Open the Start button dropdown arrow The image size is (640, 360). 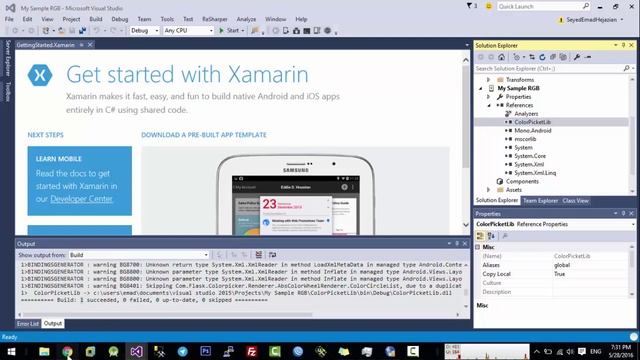click(x=242, y=31)
